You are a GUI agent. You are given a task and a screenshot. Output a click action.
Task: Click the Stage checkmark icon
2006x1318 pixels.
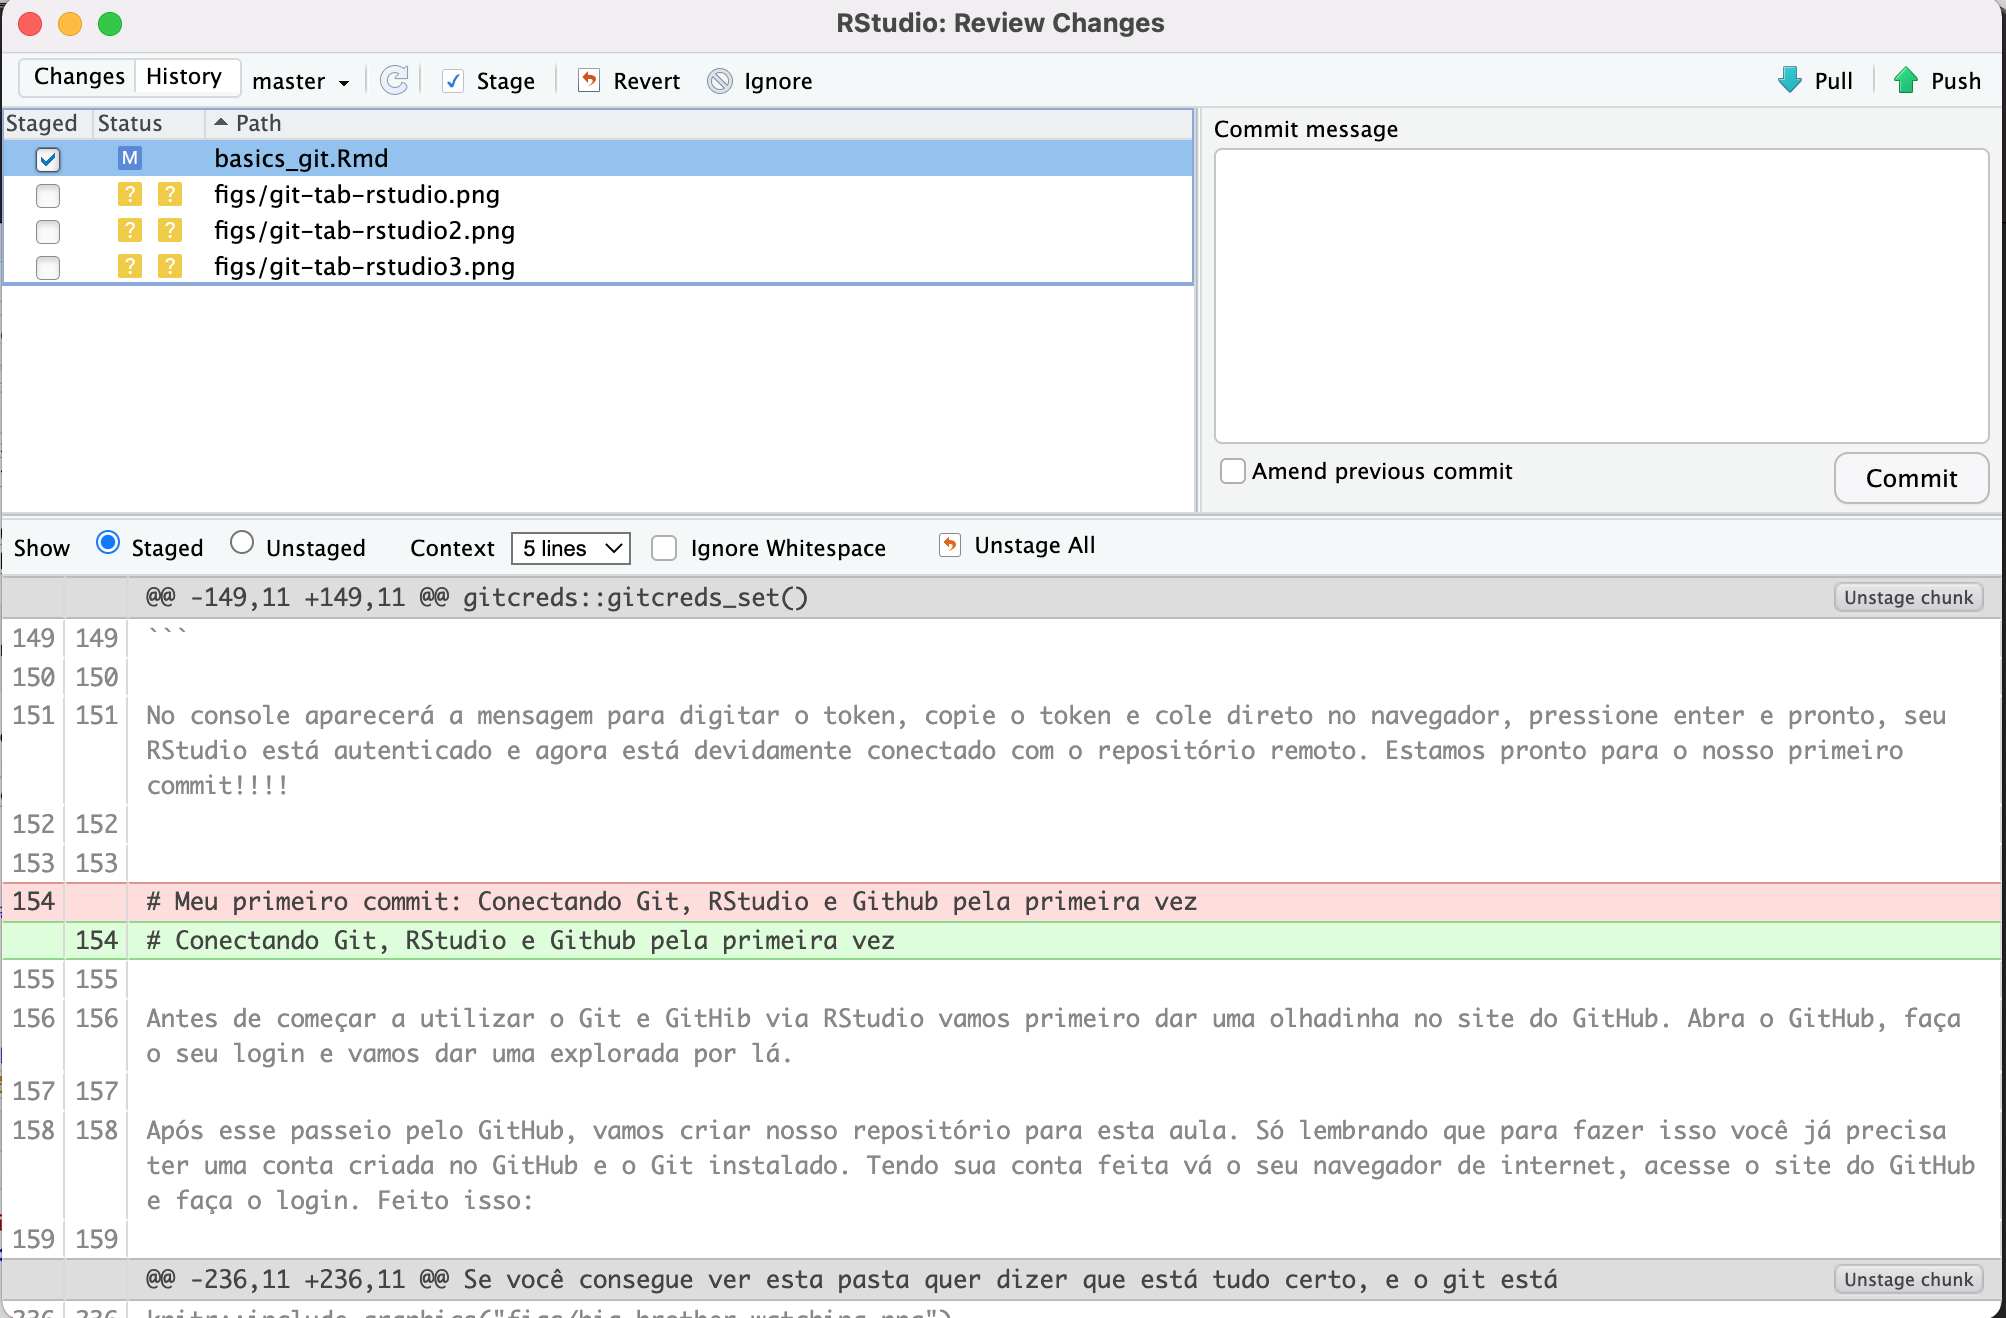coord(453,81)
